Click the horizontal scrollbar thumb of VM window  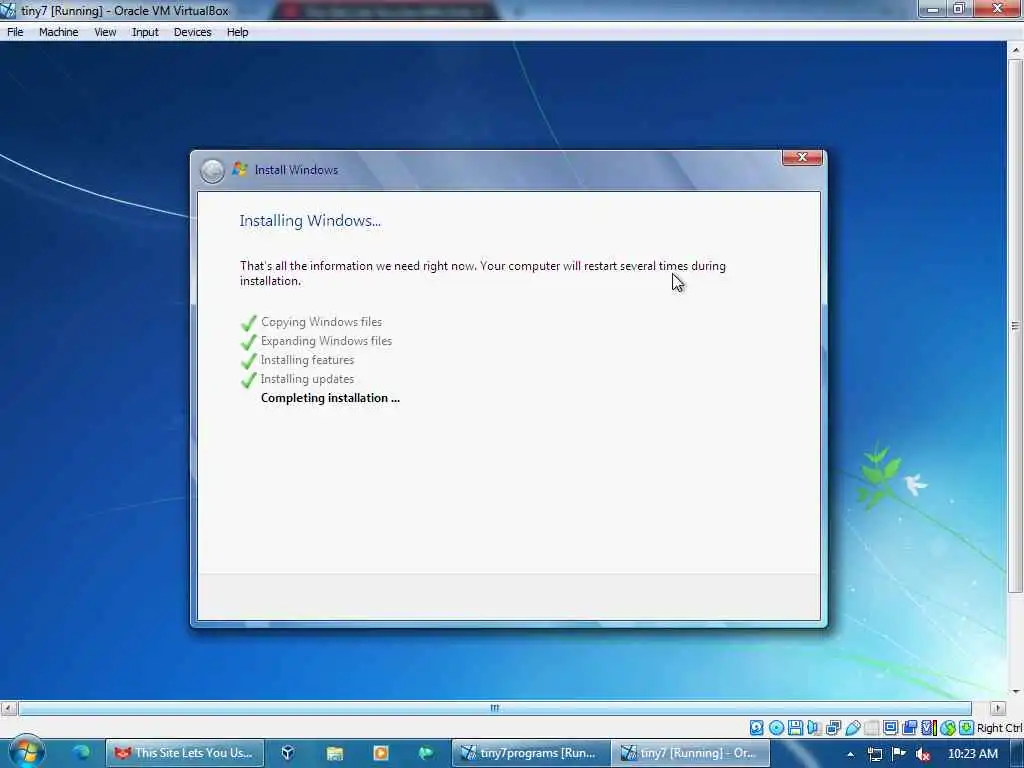494,708
